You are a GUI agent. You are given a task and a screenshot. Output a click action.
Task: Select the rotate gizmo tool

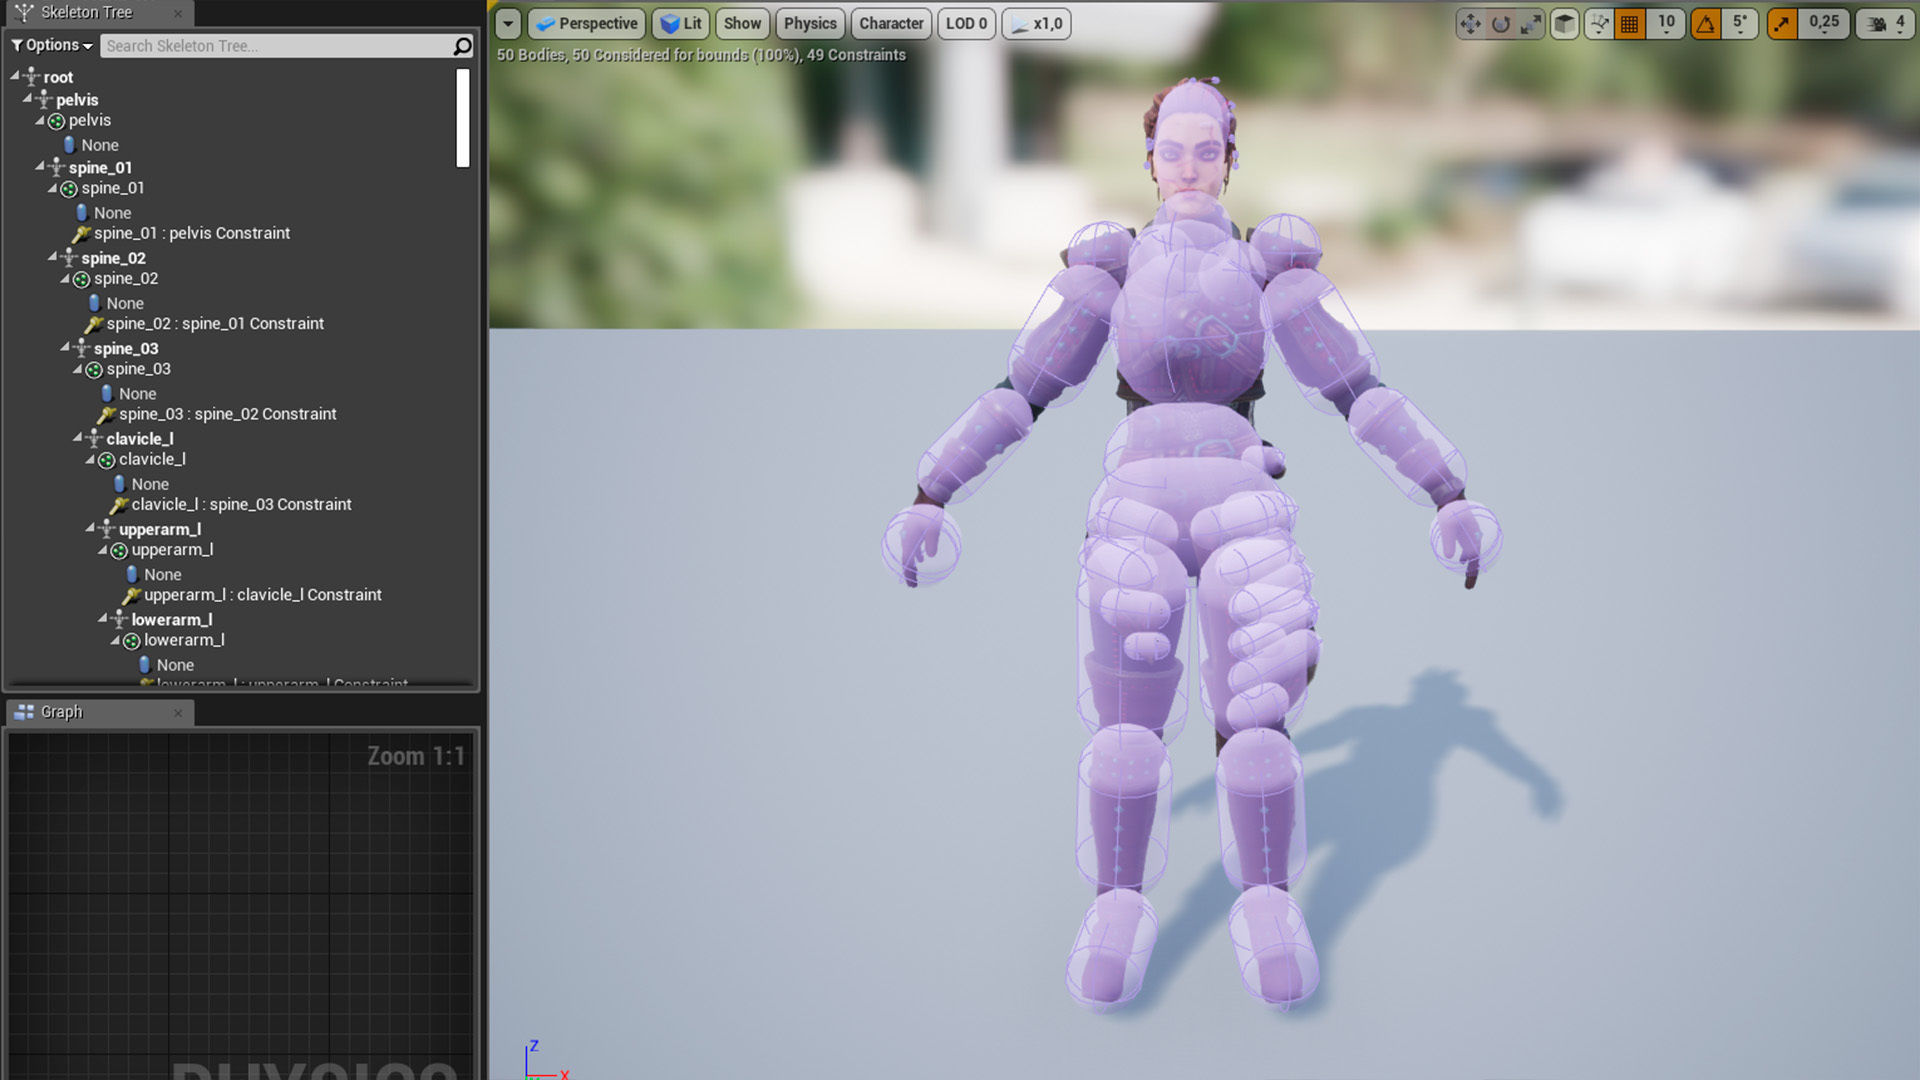pyautogui.click(x=1501, y=24)
